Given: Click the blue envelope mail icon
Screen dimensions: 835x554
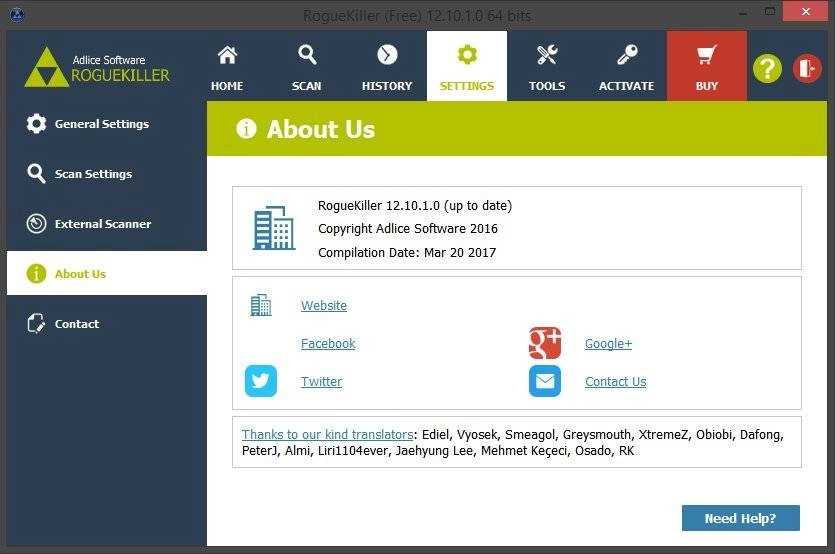Looking at the screenshot, I should tap(545, 381).
